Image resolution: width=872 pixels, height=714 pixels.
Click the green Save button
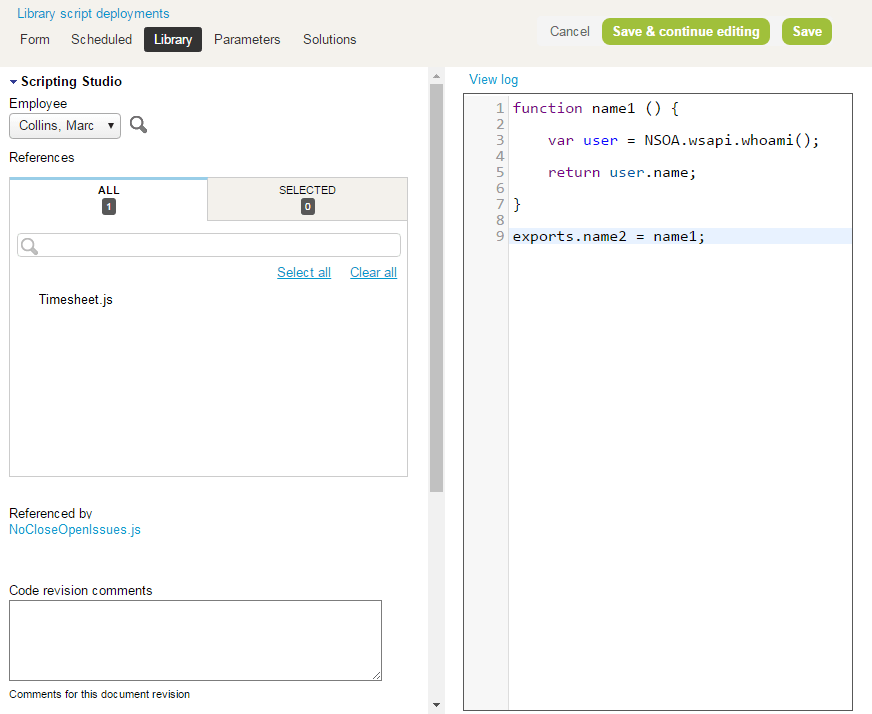click(x=807, y=32)
